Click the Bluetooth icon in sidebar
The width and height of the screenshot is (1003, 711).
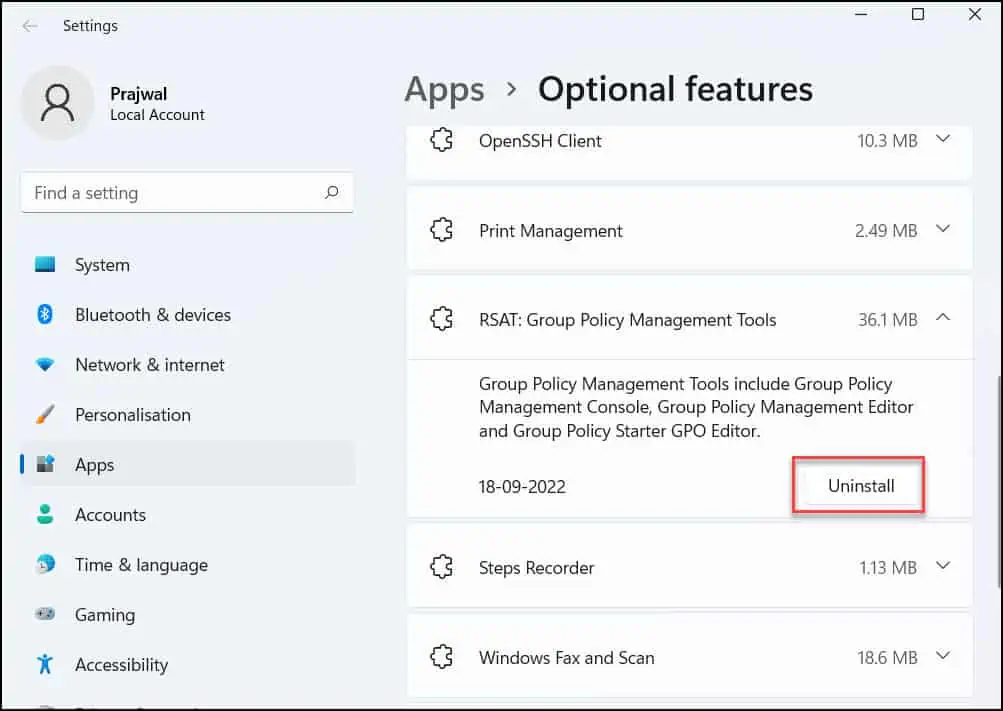click(45, 314)
